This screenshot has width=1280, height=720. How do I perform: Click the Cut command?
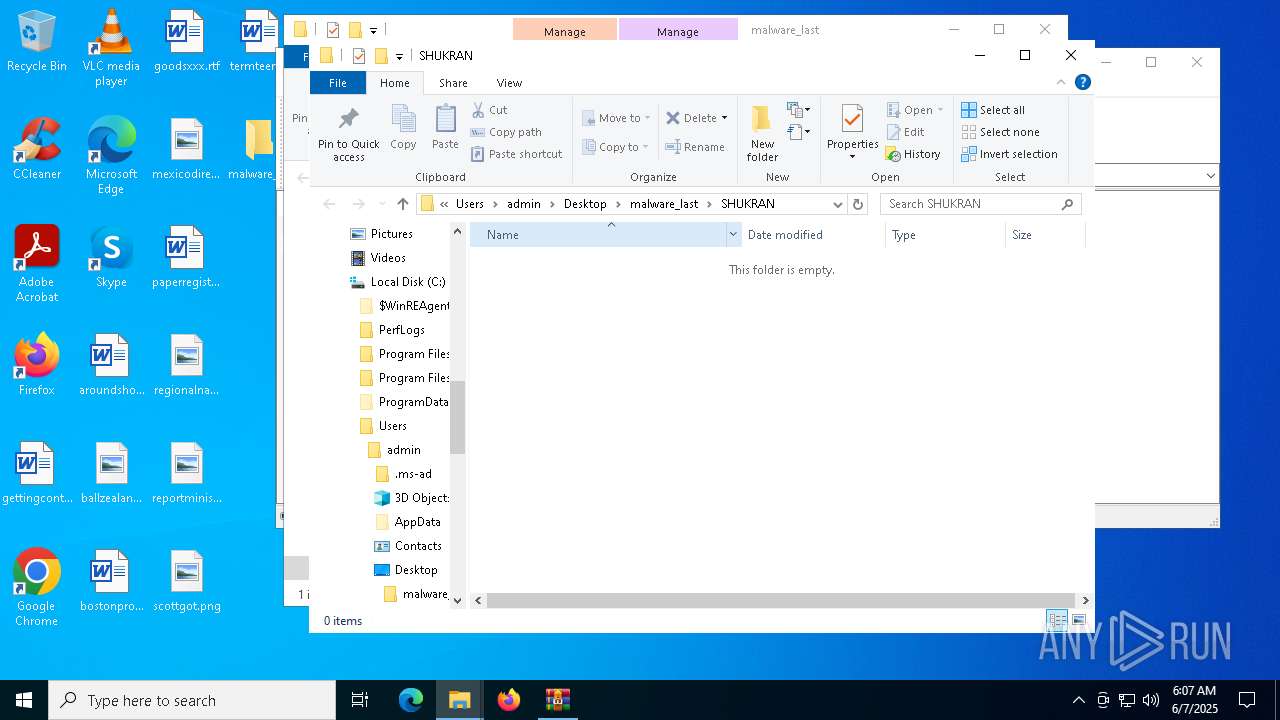[489, 110]
